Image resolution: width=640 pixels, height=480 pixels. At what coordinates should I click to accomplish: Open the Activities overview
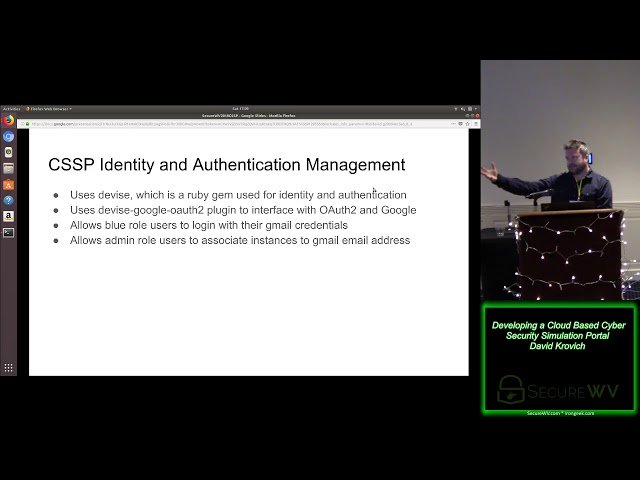click(11, 109)
